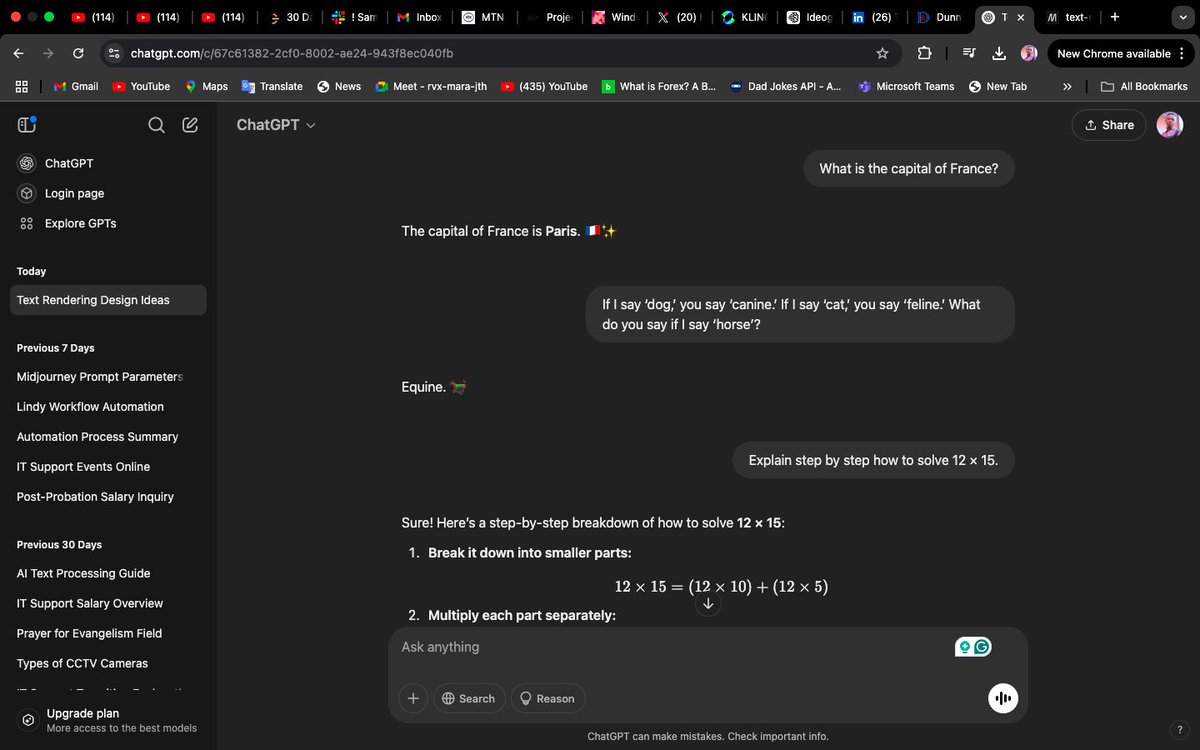This screenshot has width=1200, height=750.
Task: Click the Ask anything input field
Action: [600, 647]
